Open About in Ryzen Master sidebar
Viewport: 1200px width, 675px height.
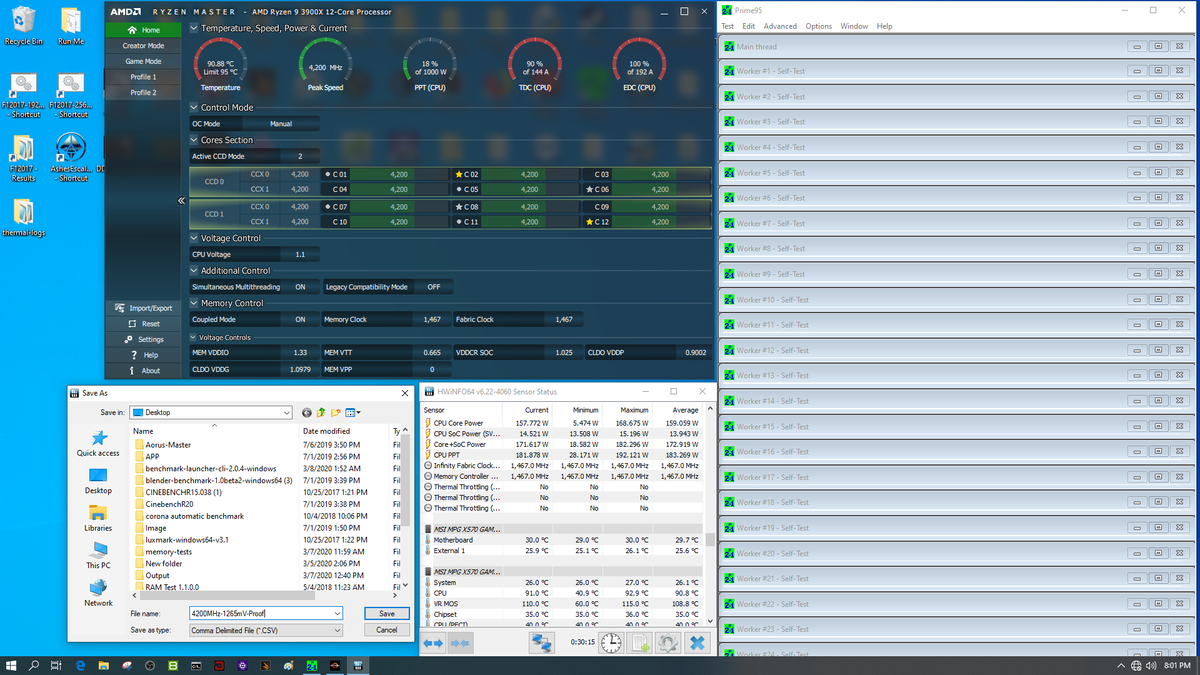click(x=144, y=371)
